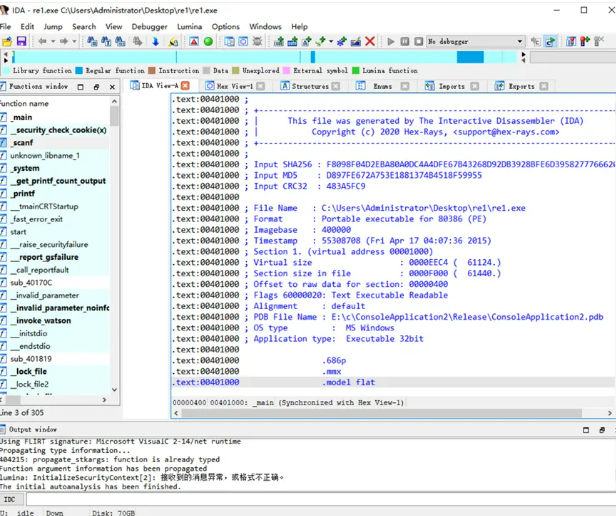Click the IDC command input field
Image resolution: width=616 pixels, height=516 pixels.
[321, 499]
